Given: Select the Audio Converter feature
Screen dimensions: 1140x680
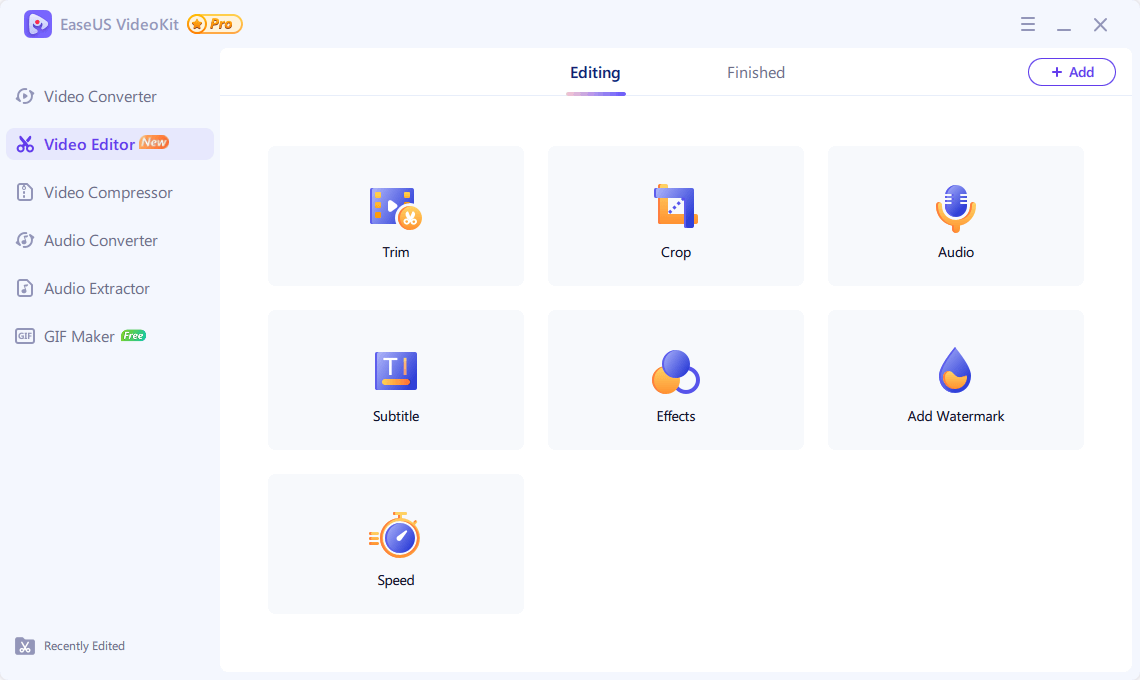Looking at the screenshot, I should click(100, 240).
